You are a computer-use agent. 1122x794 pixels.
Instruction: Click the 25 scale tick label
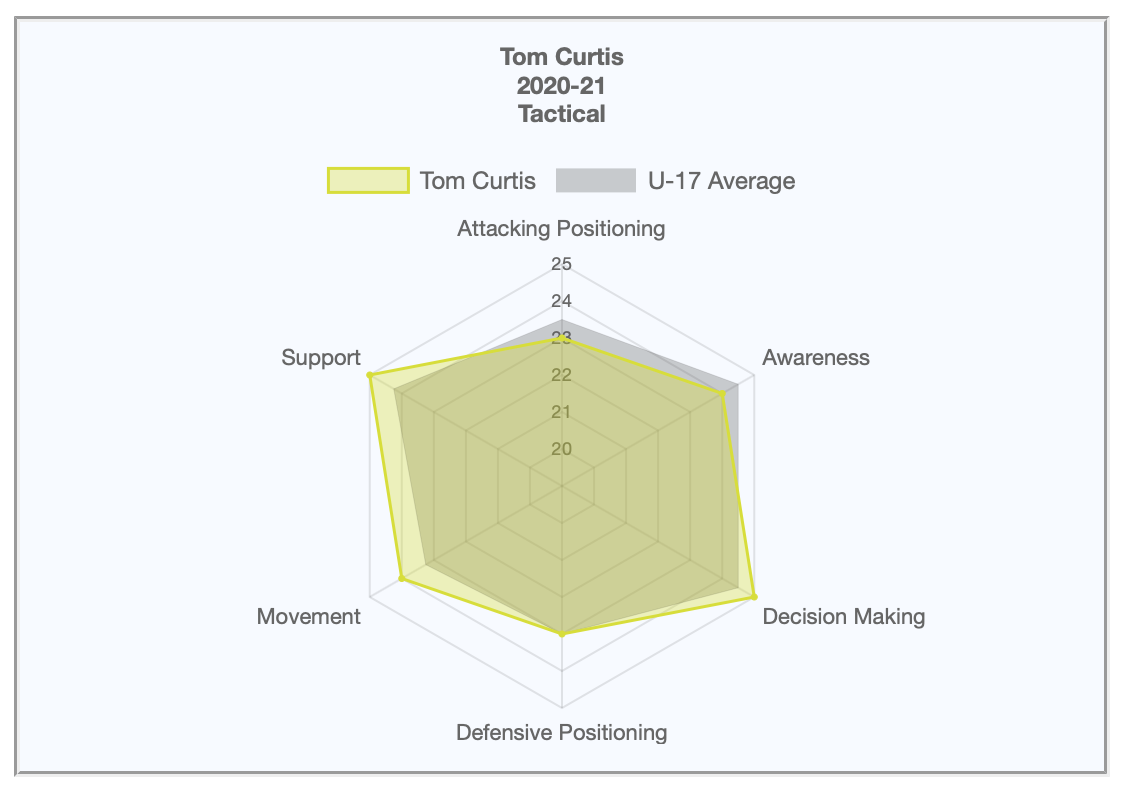pos(562,264)
